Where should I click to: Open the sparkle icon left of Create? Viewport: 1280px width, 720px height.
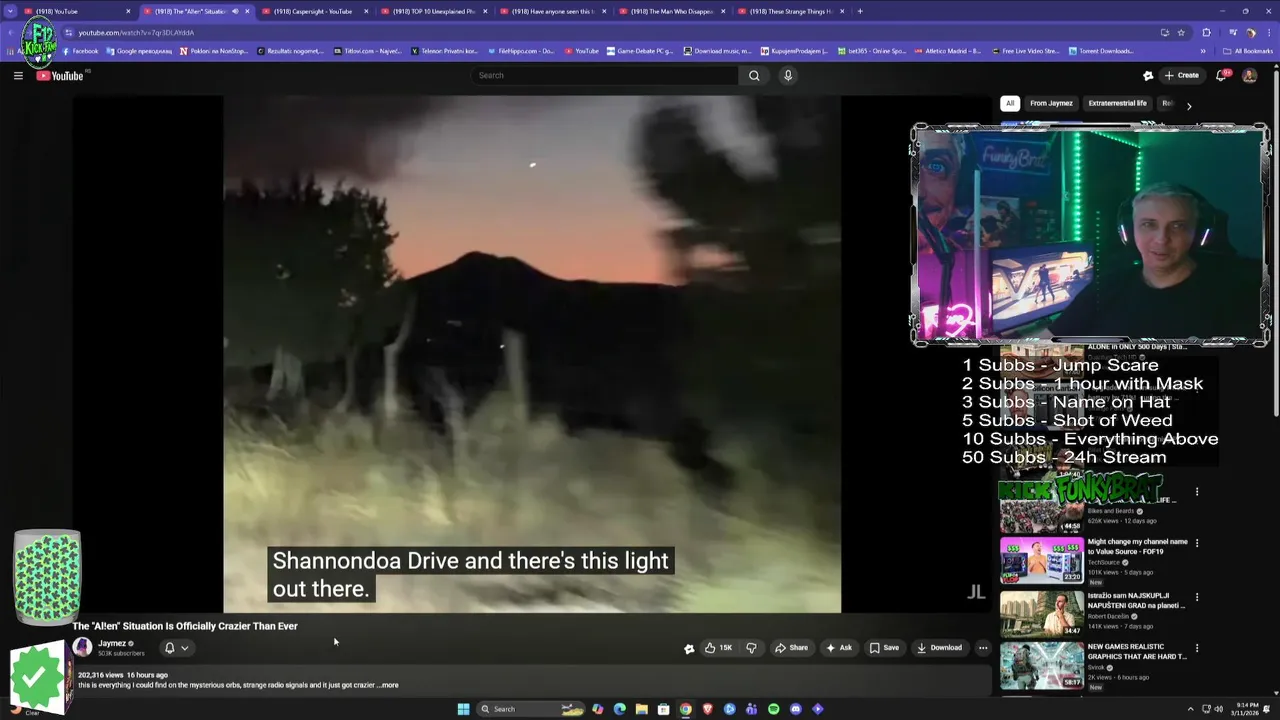point(1148,75)
